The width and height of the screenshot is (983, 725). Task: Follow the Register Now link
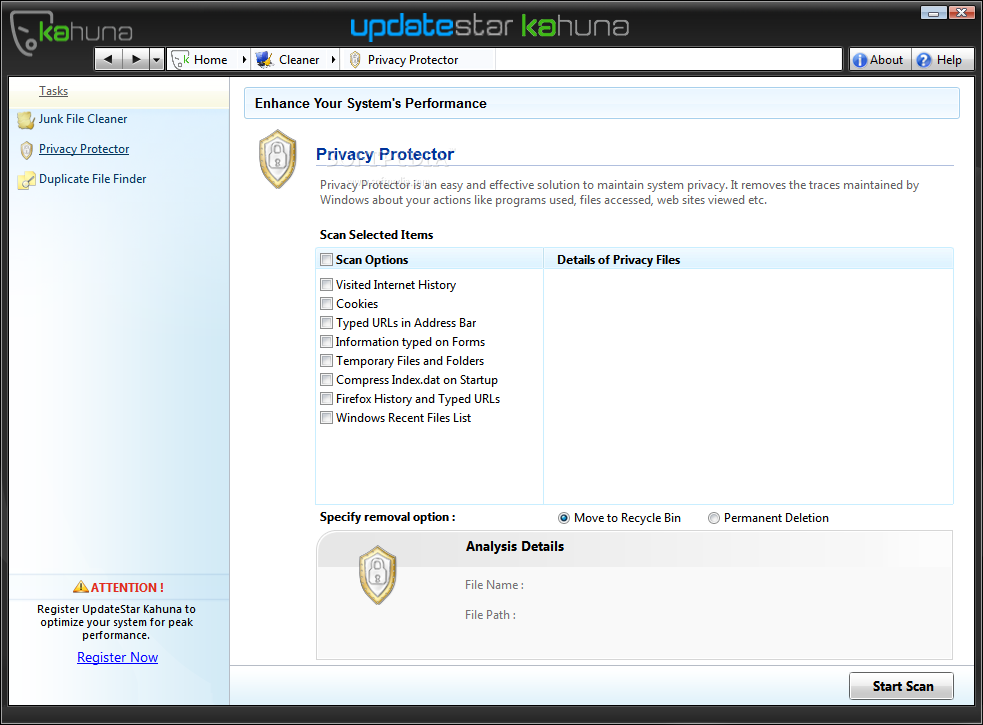117,657
